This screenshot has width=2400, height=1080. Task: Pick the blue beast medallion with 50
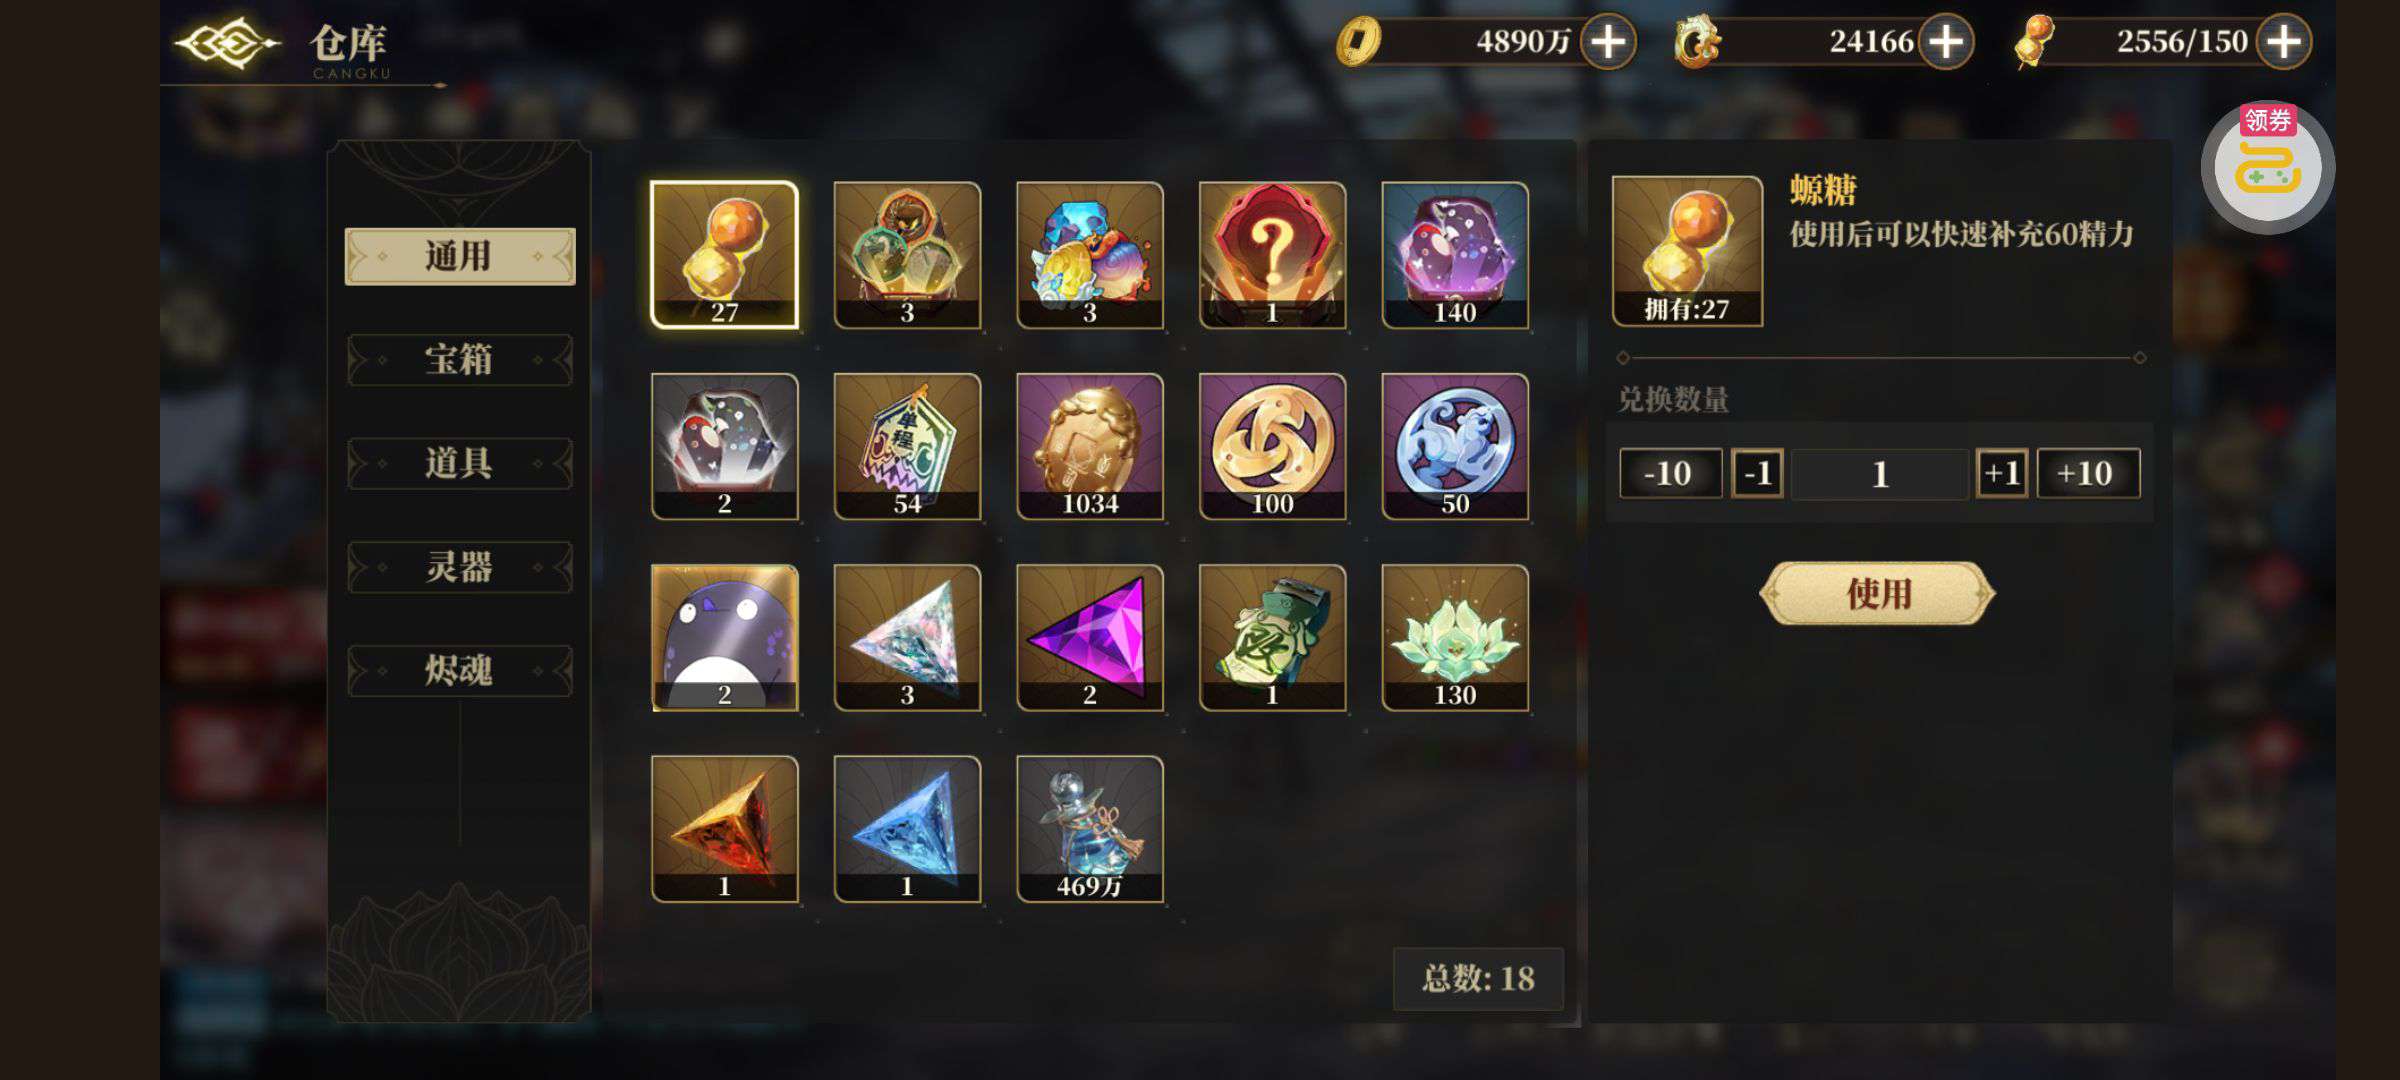[1455, 447]
